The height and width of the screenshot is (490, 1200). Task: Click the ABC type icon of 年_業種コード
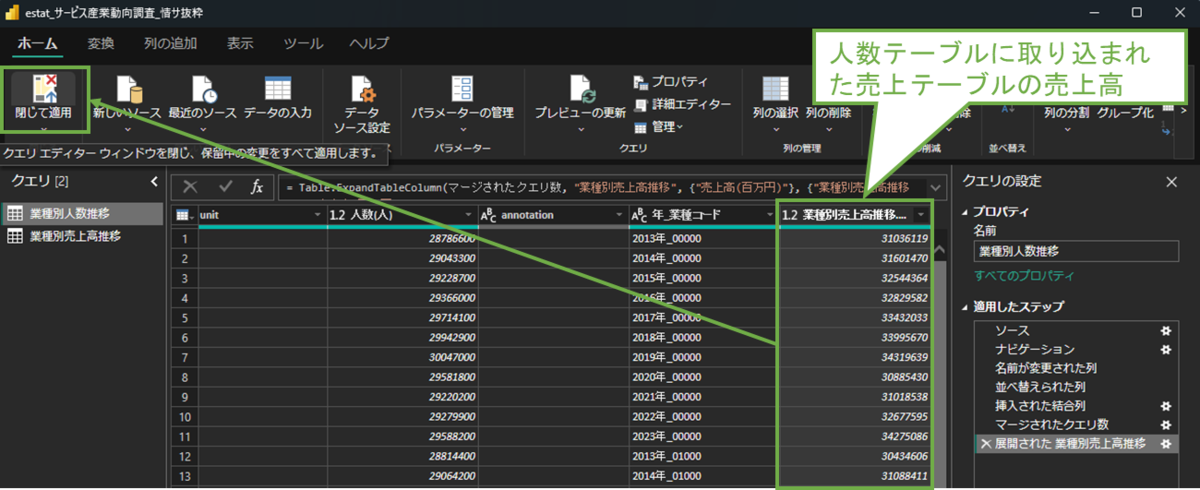[x=640, y=215]
